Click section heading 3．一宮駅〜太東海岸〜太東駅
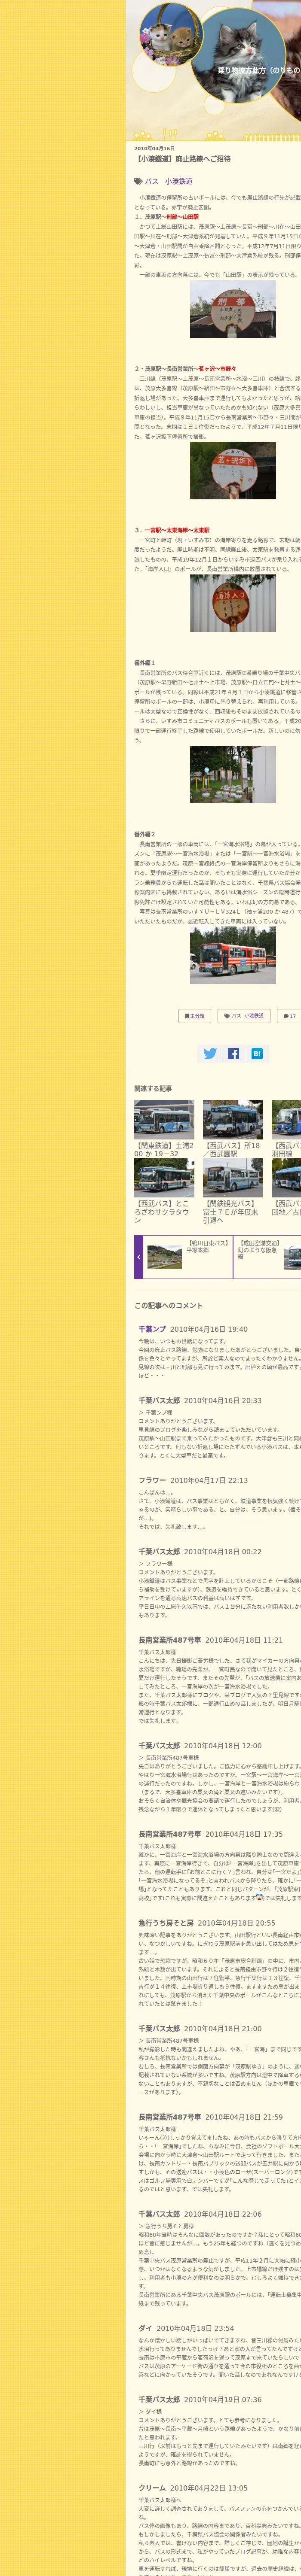This screenshot has height=2576, width=301. pyautogui.click(x=172, y=530)
